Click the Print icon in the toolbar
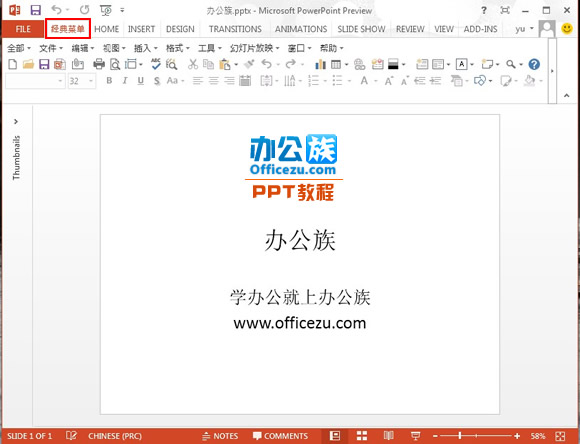This screenshot has width=580, height=444. [x=99, y=64]
